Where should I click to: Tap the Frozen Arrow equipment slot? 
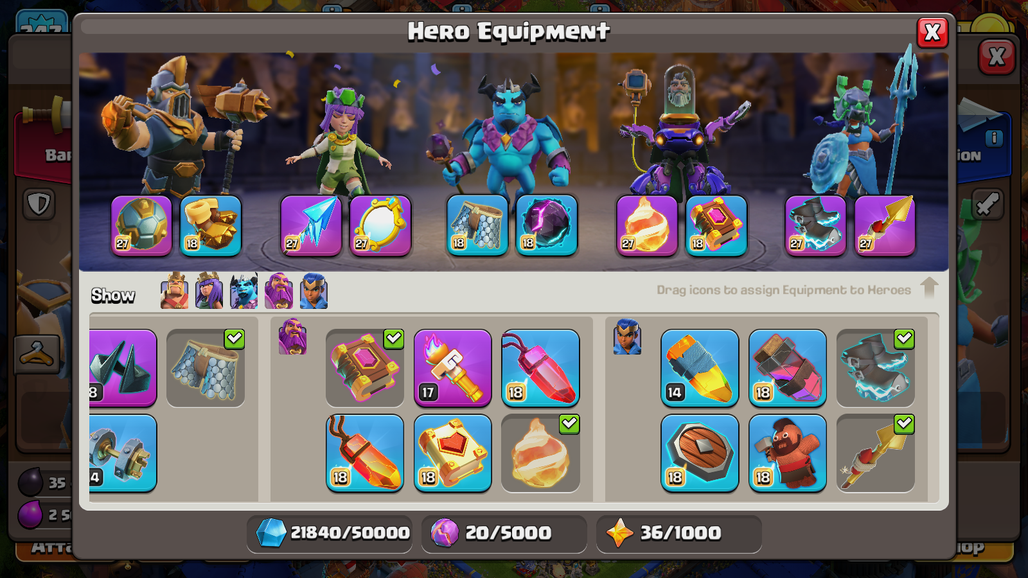[x=311, y=225]
